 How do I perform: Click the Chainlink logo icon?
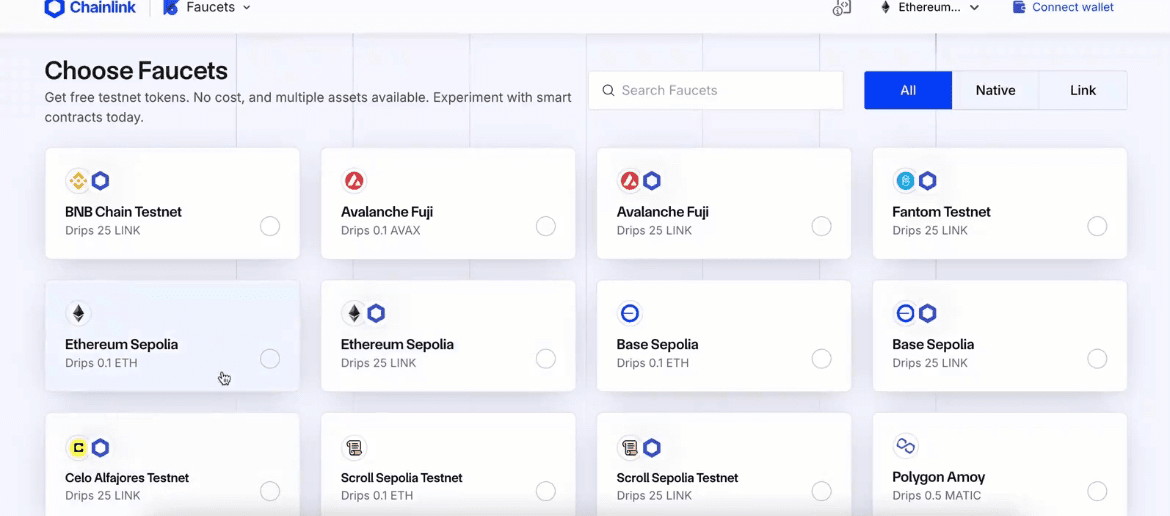[x=54, y=8]
